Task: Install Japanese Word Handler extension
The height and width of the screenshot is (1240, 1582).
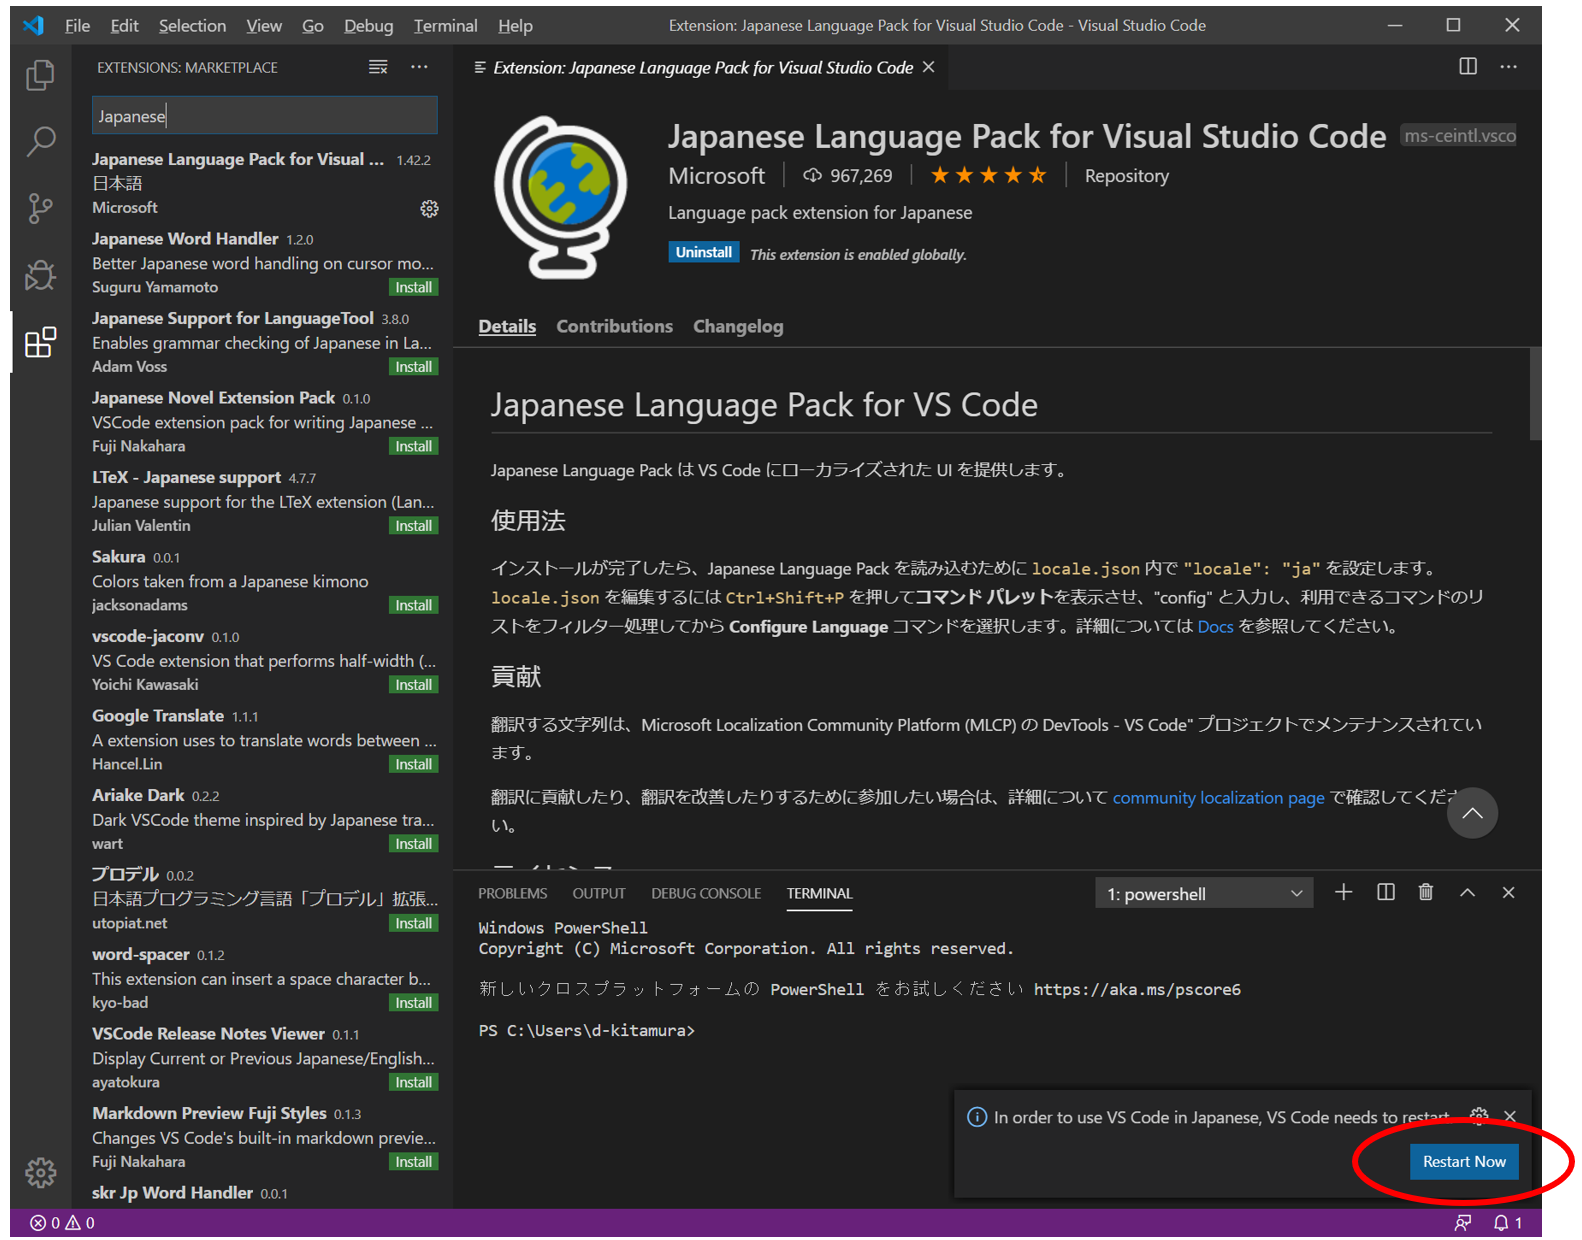Action: 413,287
